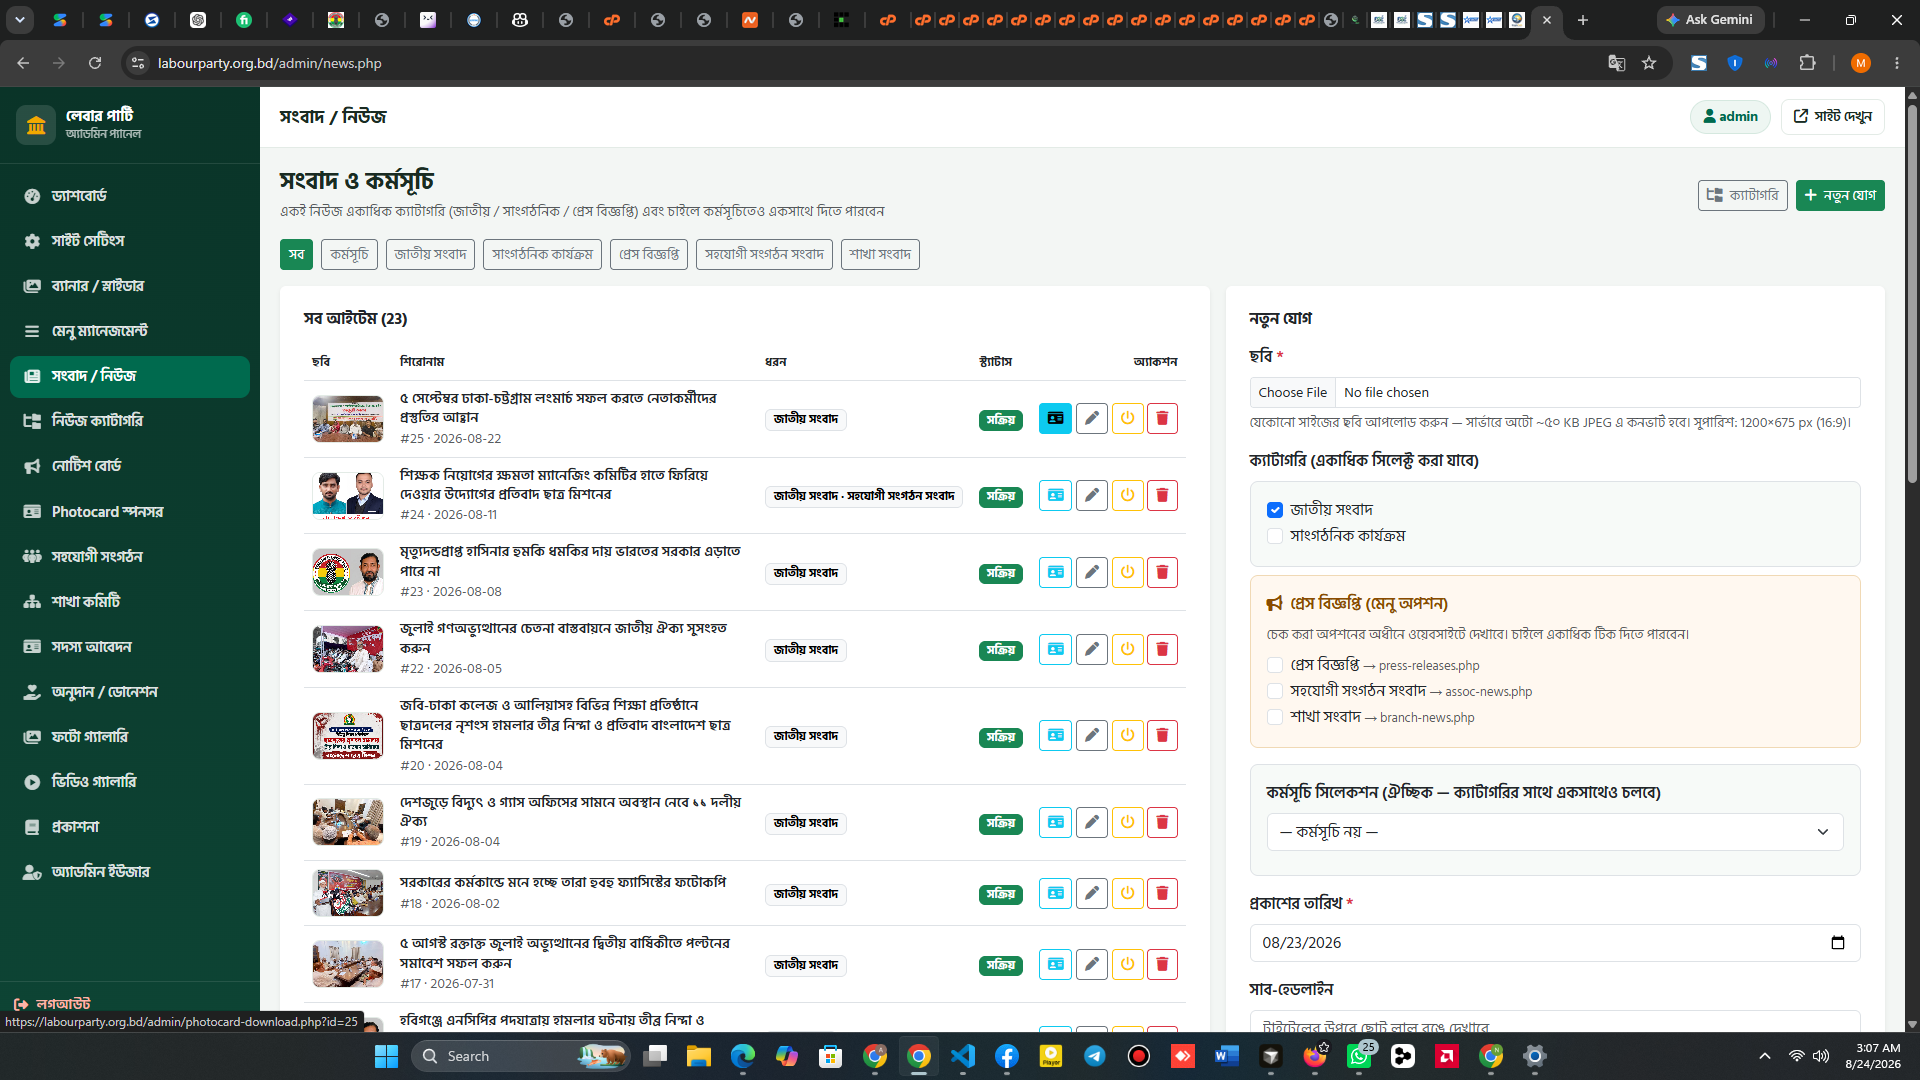Click the নতুন যোগ green button
The height and width of the screenshot is (1080, 1920).
tap(1840, 195)
